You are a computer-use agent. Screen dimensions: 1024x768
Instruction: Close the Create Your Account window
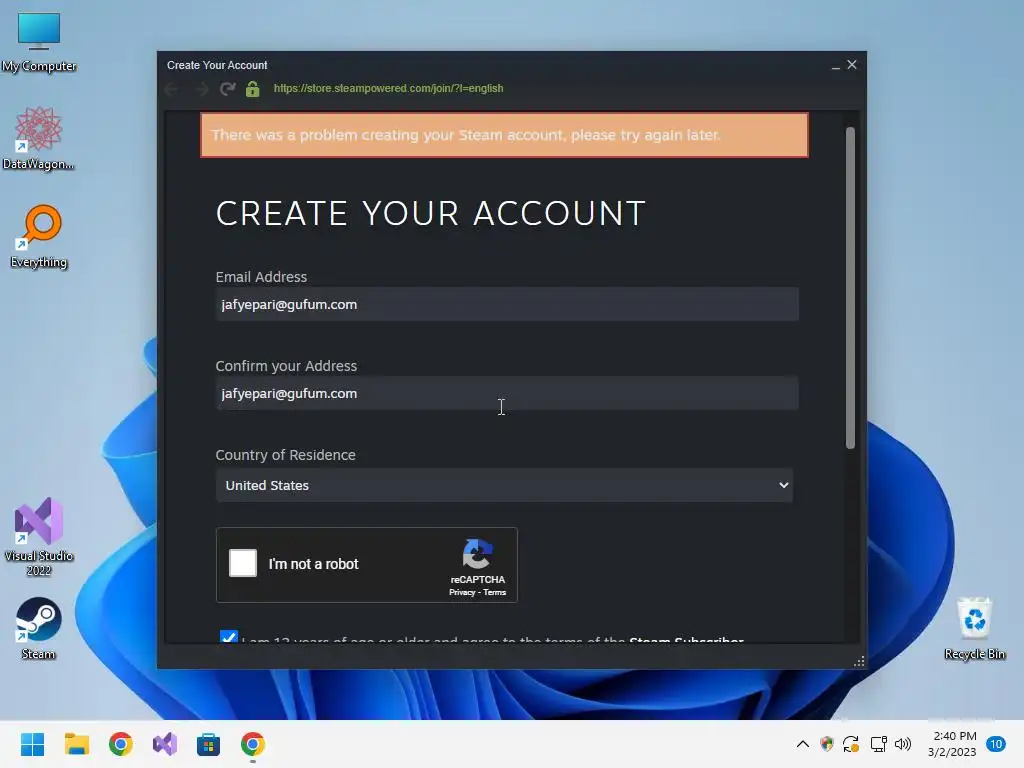852,65
